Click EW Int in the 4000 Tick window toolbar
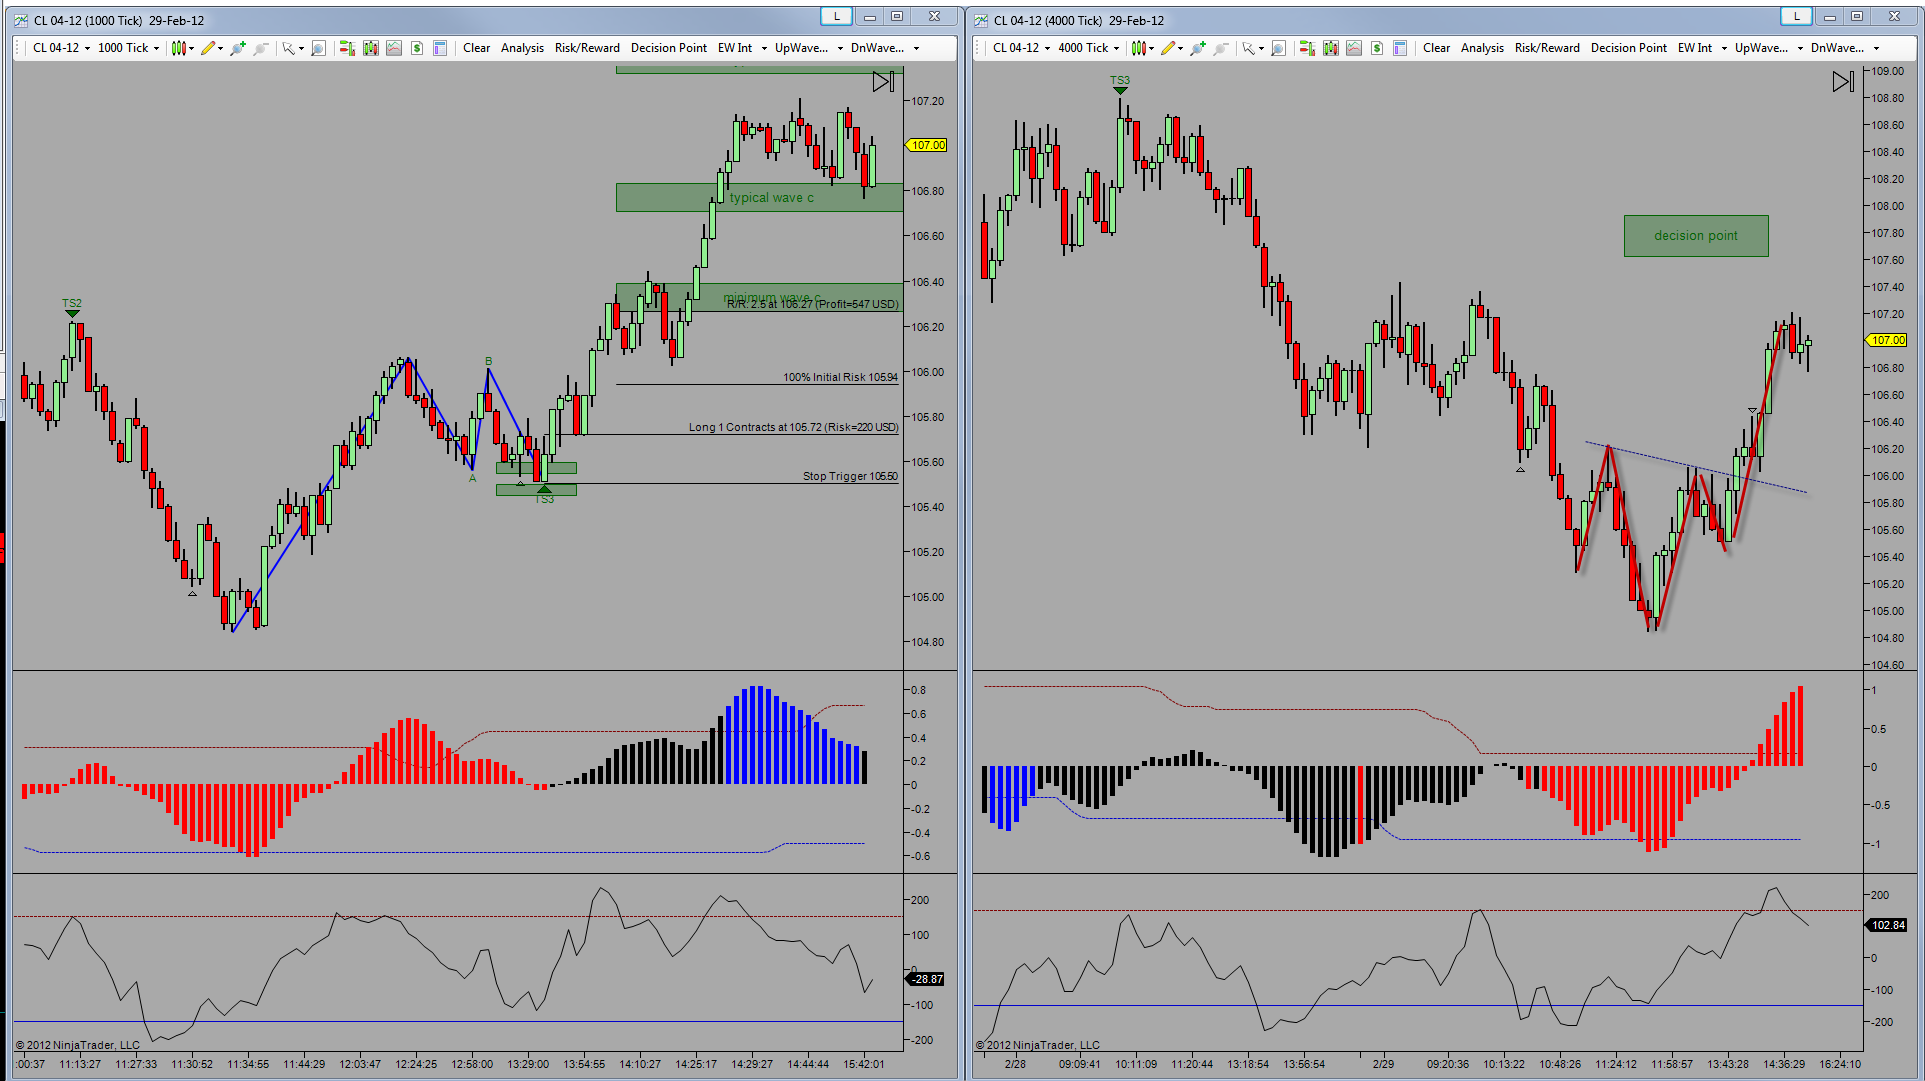The width and height of the screenshot is (1925, 1081). 1695,48
